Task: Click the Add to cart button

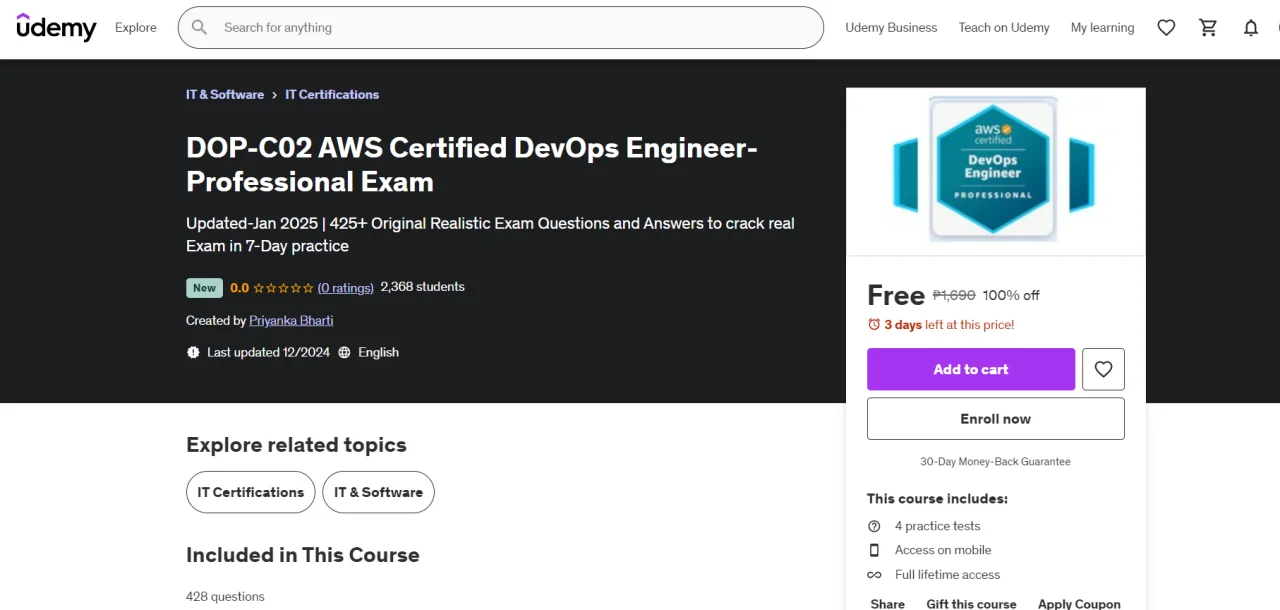Action: coord(971,369)
